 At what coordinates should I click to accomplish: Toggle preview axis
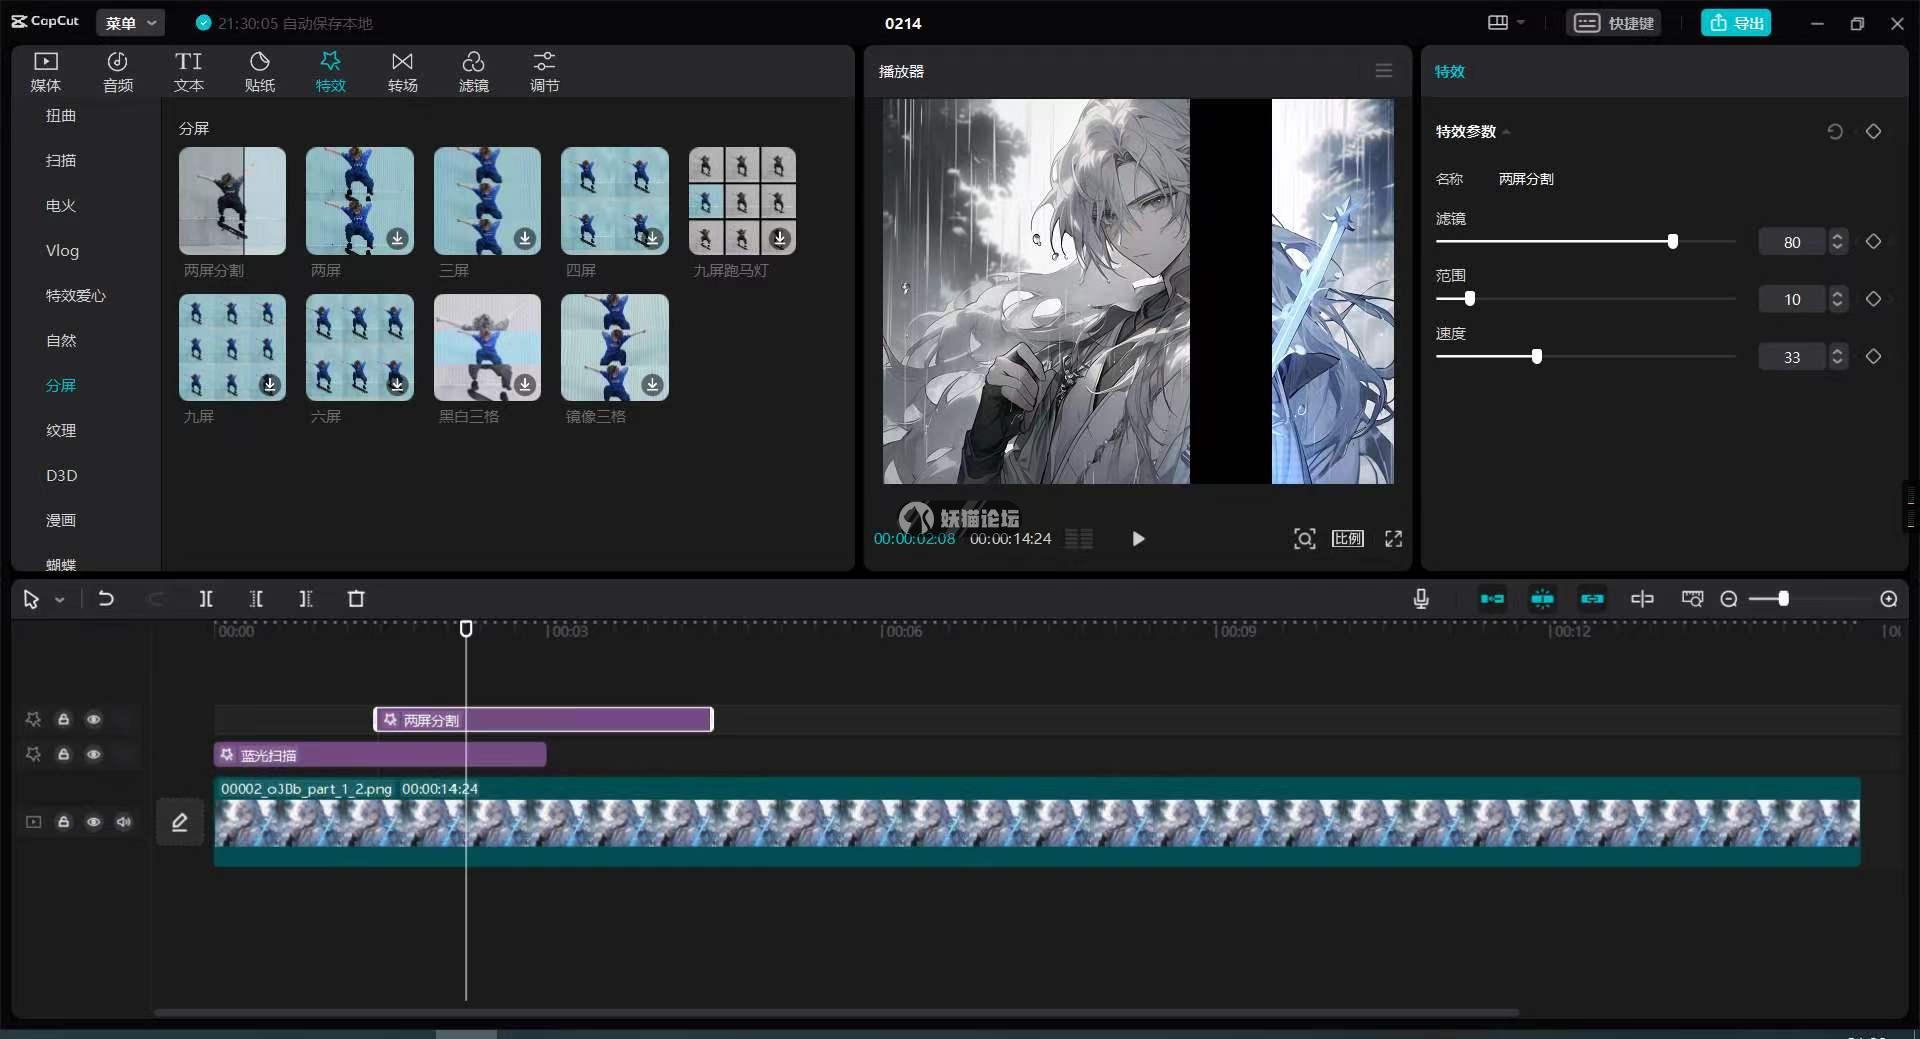[1642, 599]
